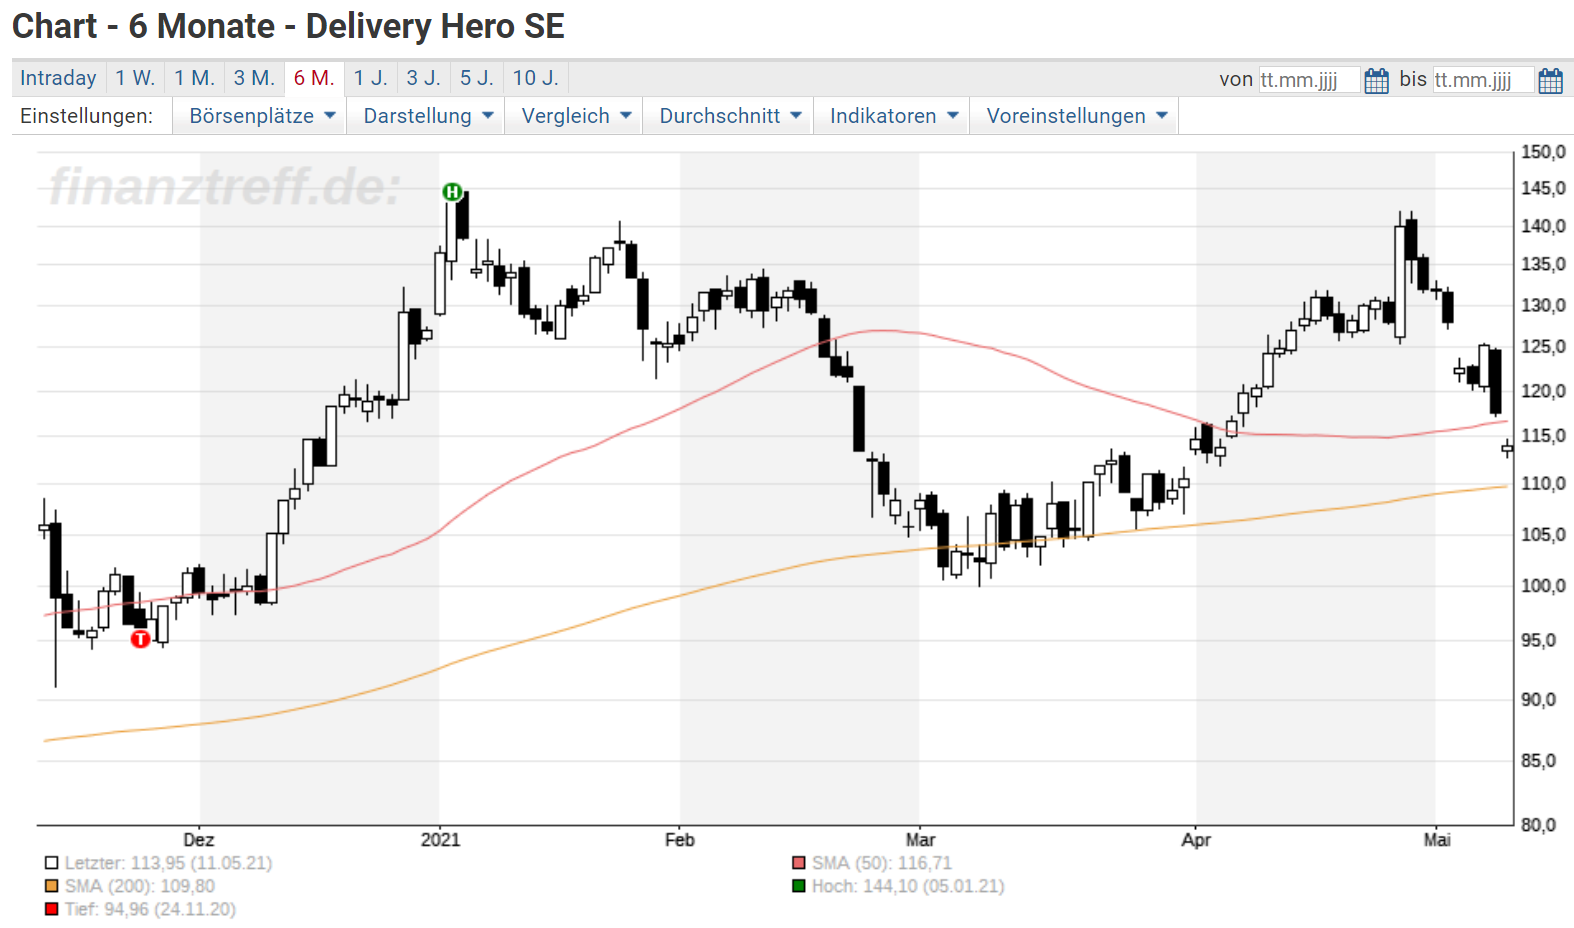
Task: Expand the Indikatoren dropdown
Action: tap(893, 116)
